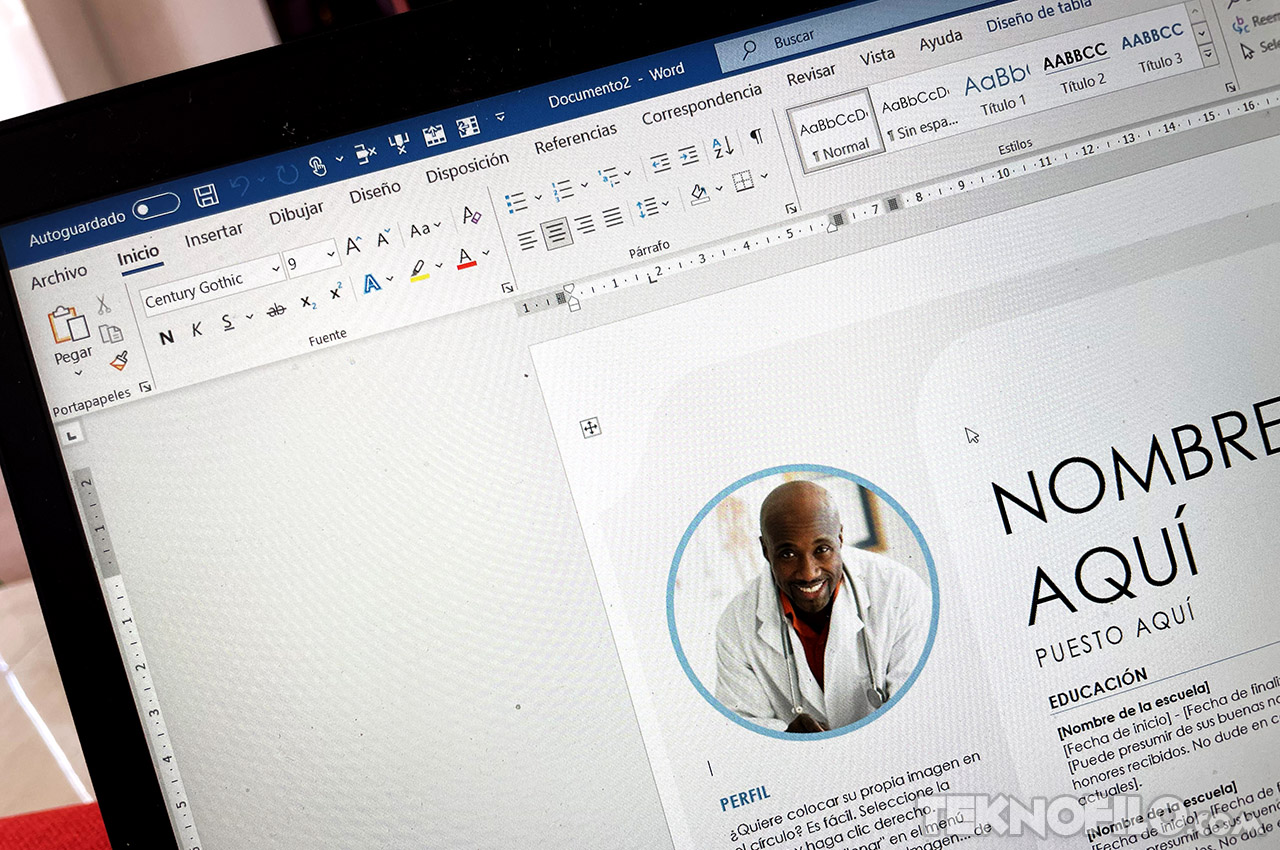
Task: Click the A-Z sort icon
Action: click(723, 147)
